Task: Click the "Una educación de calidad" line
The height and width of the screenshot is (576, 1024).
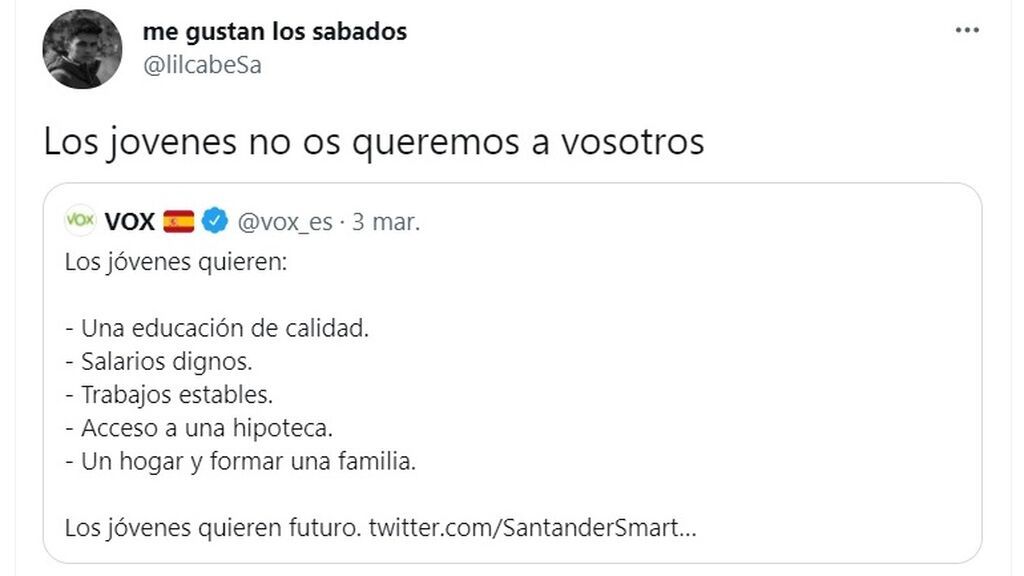Action: (216, 328)
